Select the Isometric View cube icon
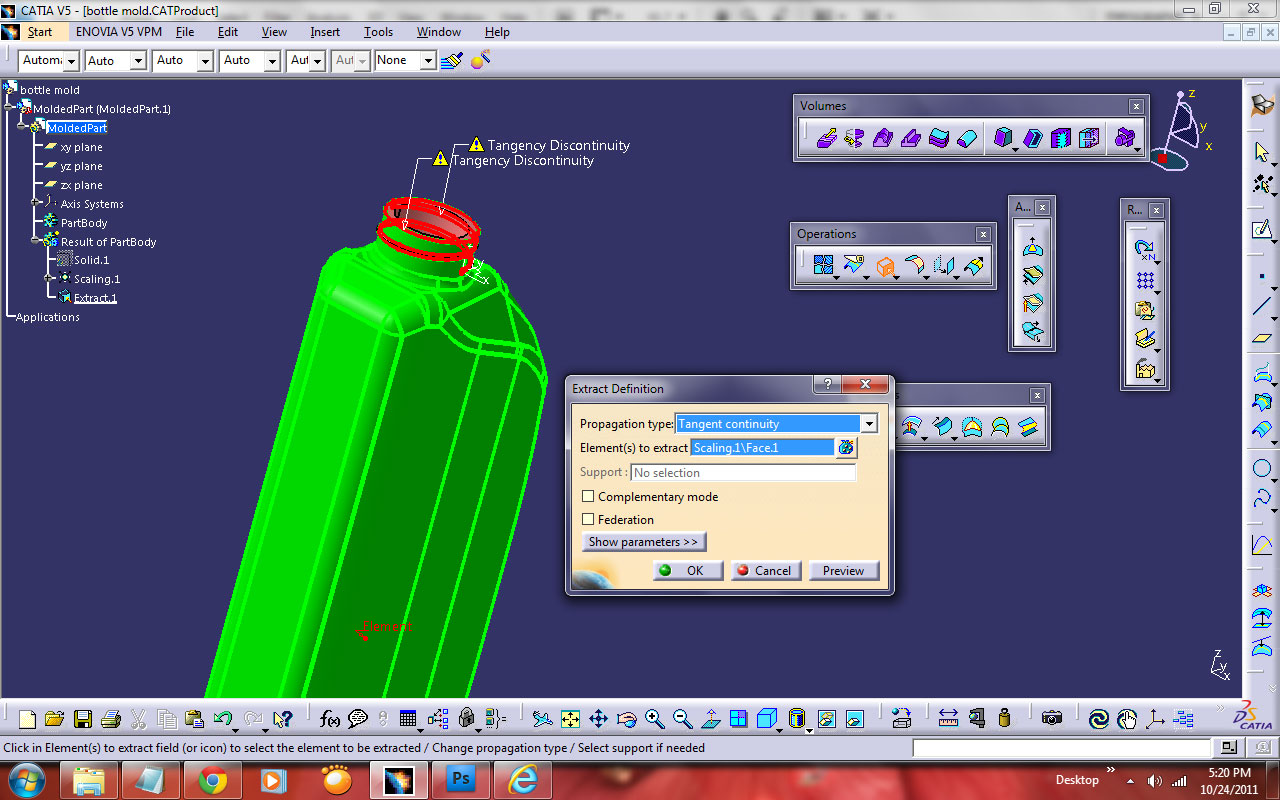1280x800 pixels. point(767,719)
